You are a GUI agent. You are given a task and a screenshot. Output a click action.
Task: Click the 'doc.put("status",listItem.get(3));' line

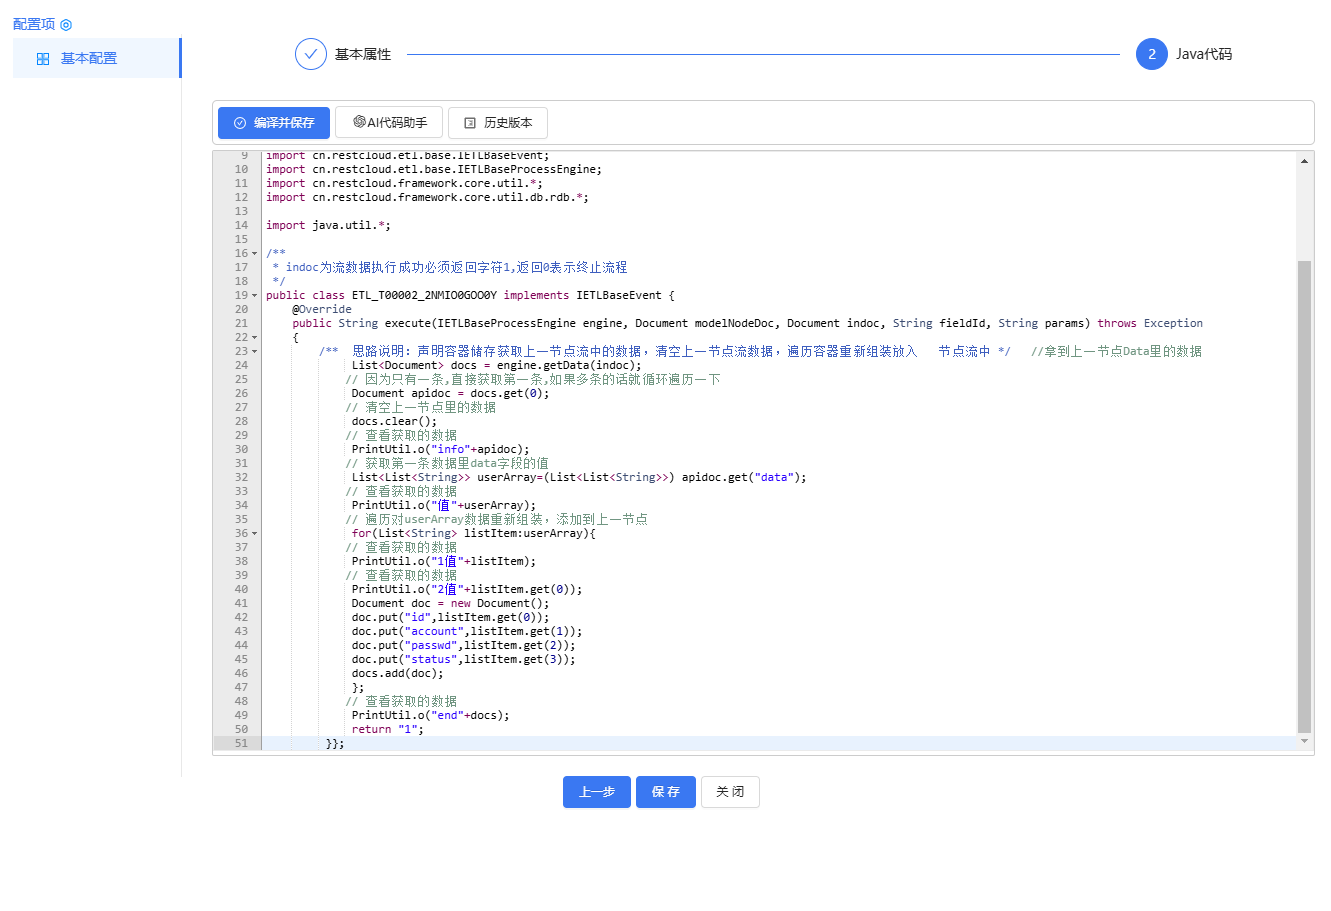[463, 659]
